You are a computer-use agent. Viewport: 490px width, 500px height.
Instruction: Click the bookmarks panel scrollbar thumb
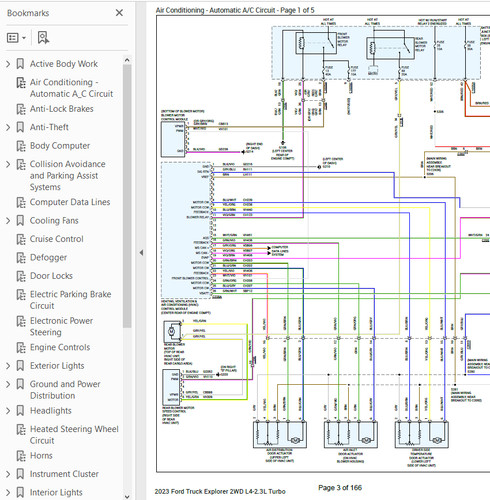127,196
